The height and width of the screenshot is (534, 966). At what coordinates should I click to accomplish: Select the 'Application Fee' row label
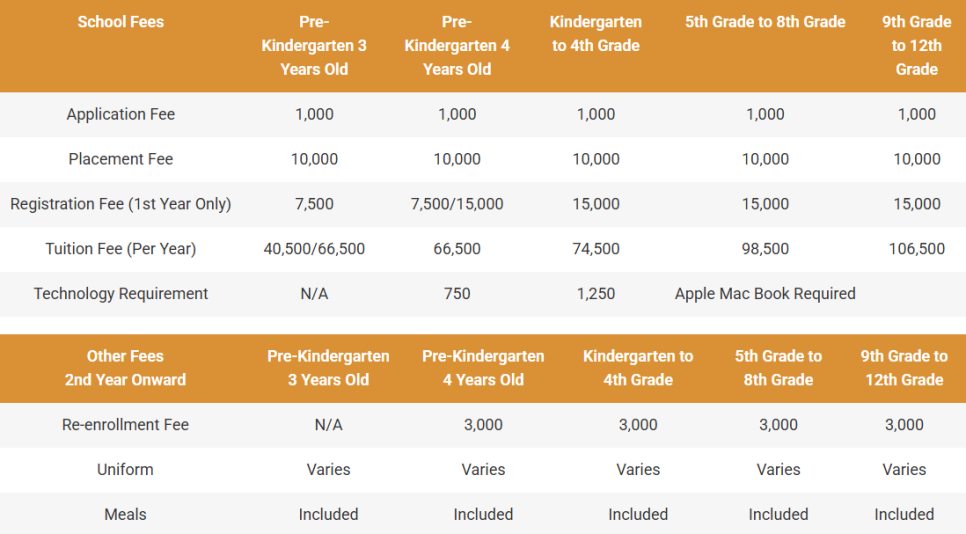120,114
